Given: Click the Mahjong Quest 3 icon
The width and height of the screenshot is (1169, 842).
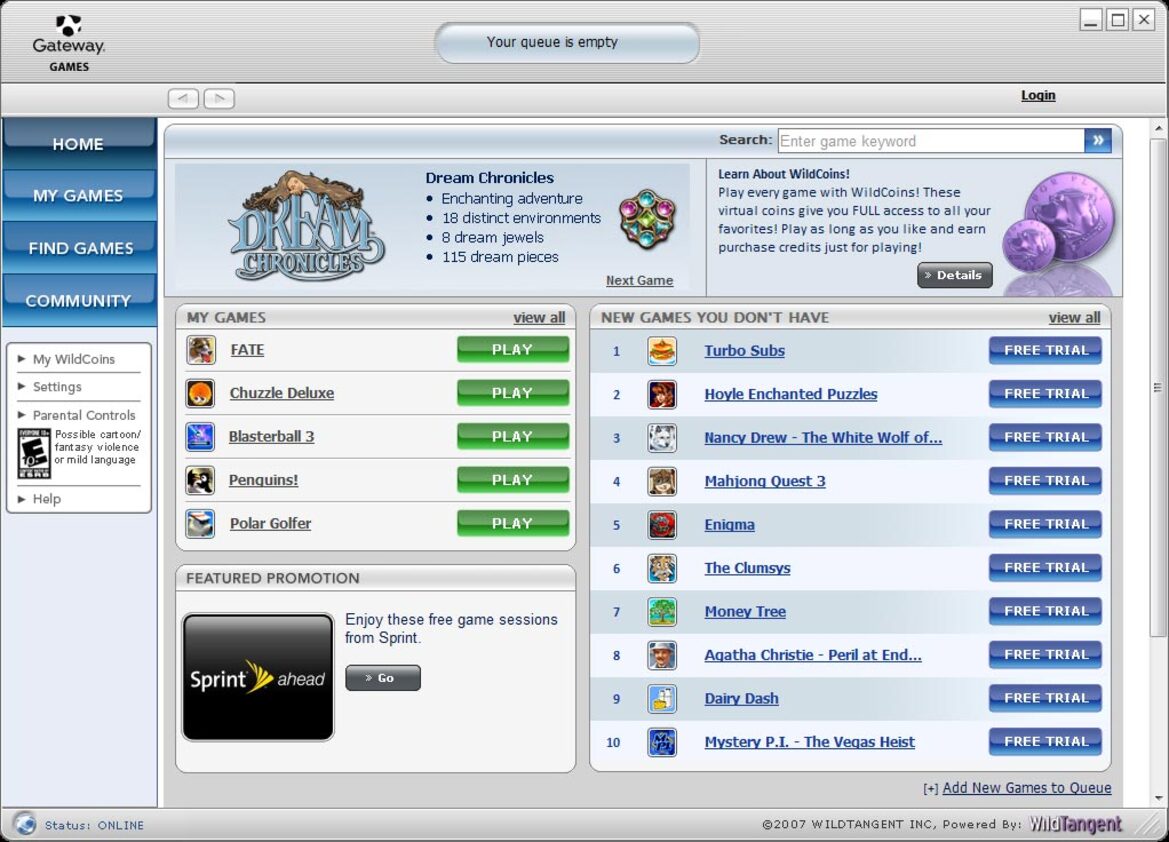Looking at the screenshot, I should point(662,481).
